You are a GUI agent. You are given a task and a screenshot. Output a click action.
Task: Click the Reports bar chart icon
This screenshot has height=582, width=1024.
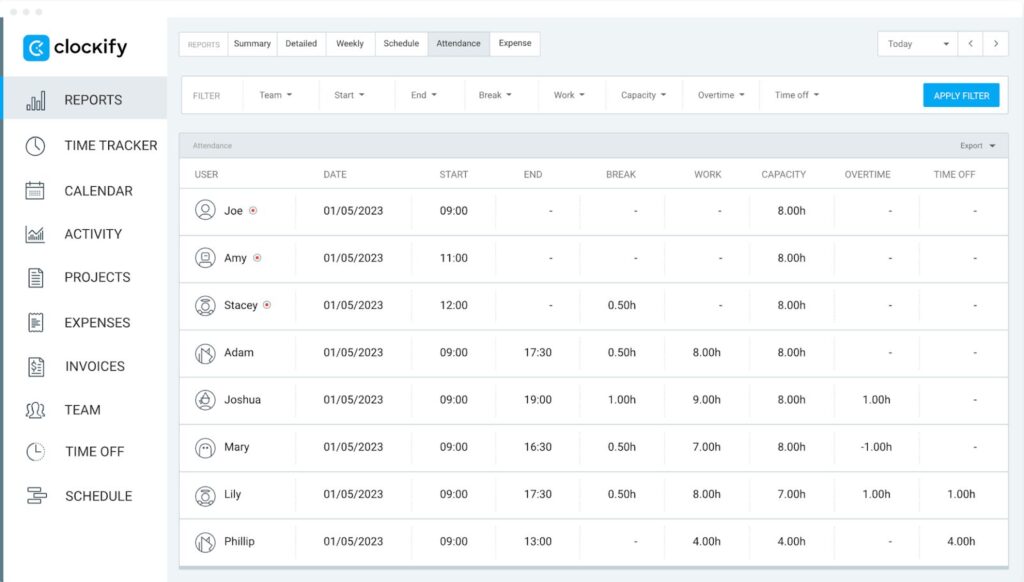pyautogui.click(x=36, y=100)
